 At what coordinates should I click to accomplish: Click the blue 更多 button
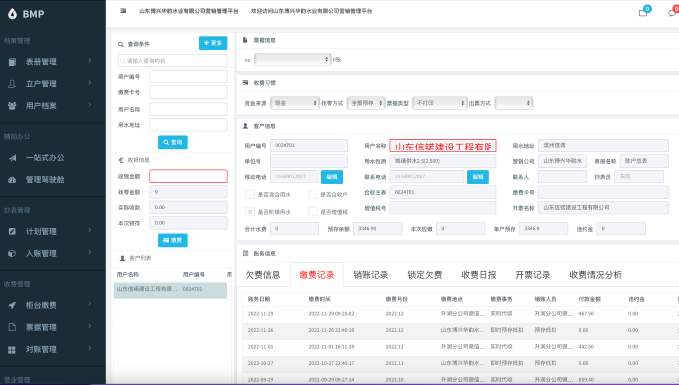tap(213, 43)
